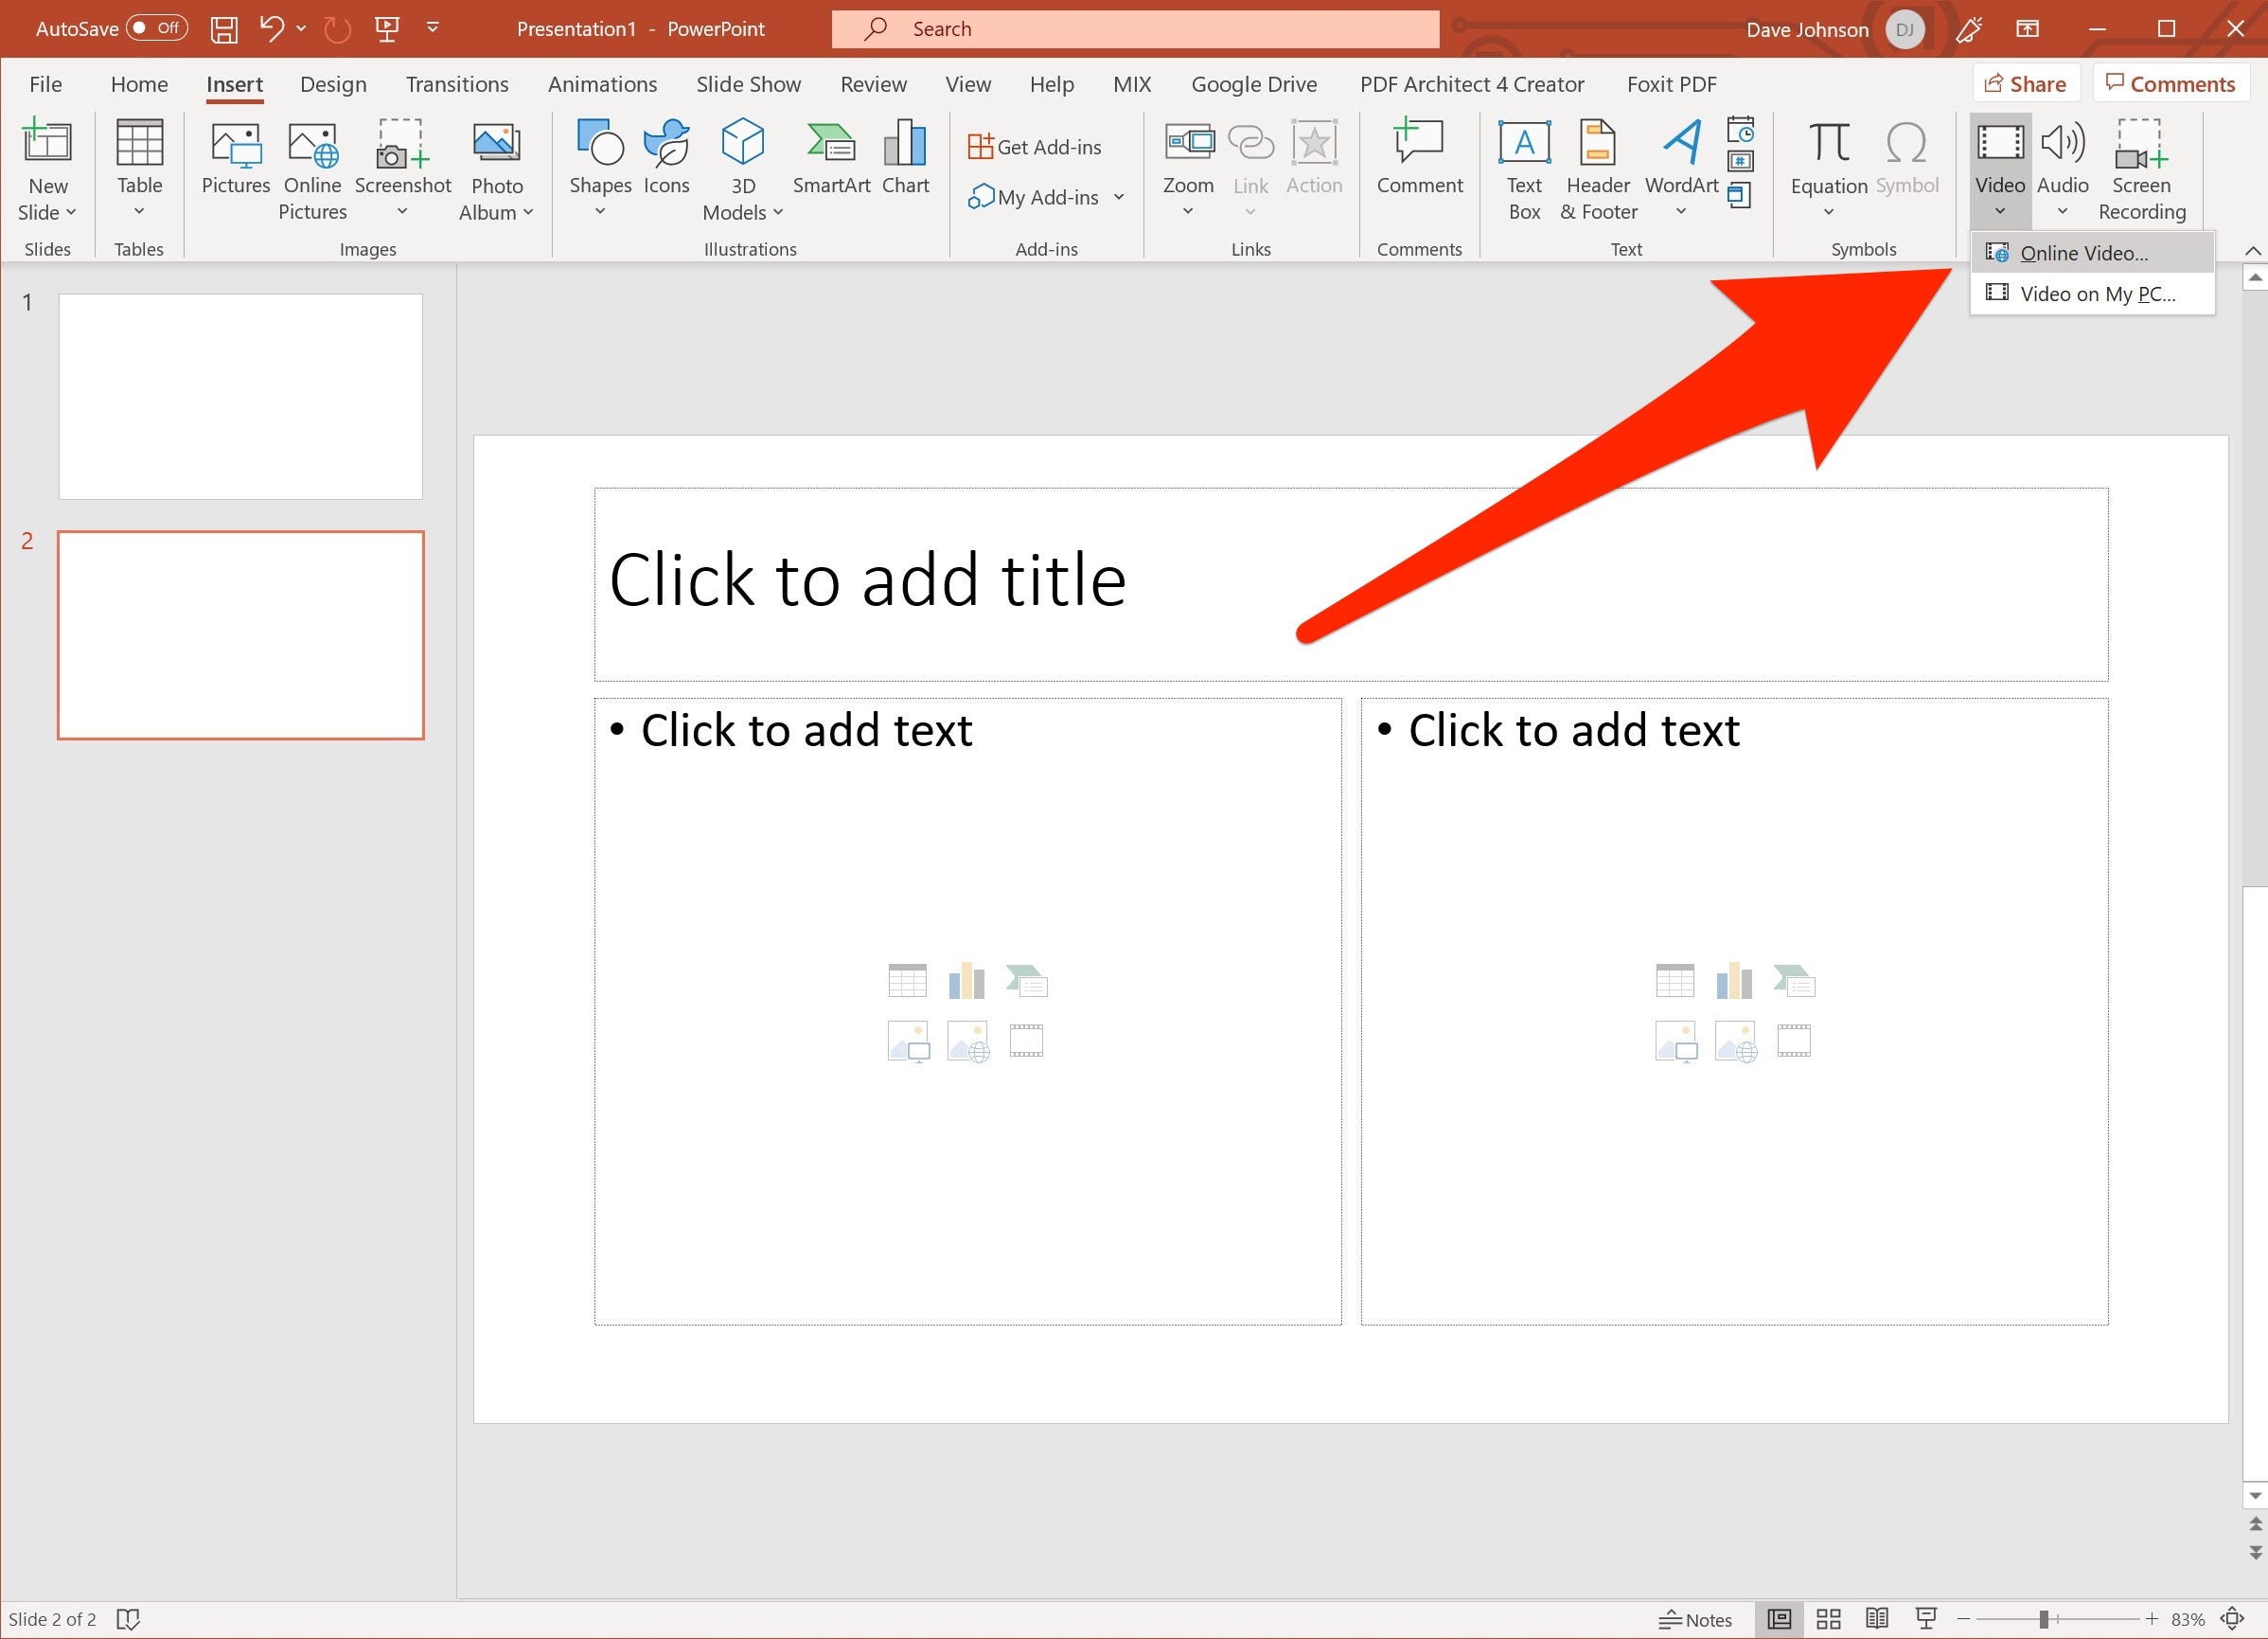Open the Comments panel
The image size is (2268, 1639).
click(x=2170, y=83)
